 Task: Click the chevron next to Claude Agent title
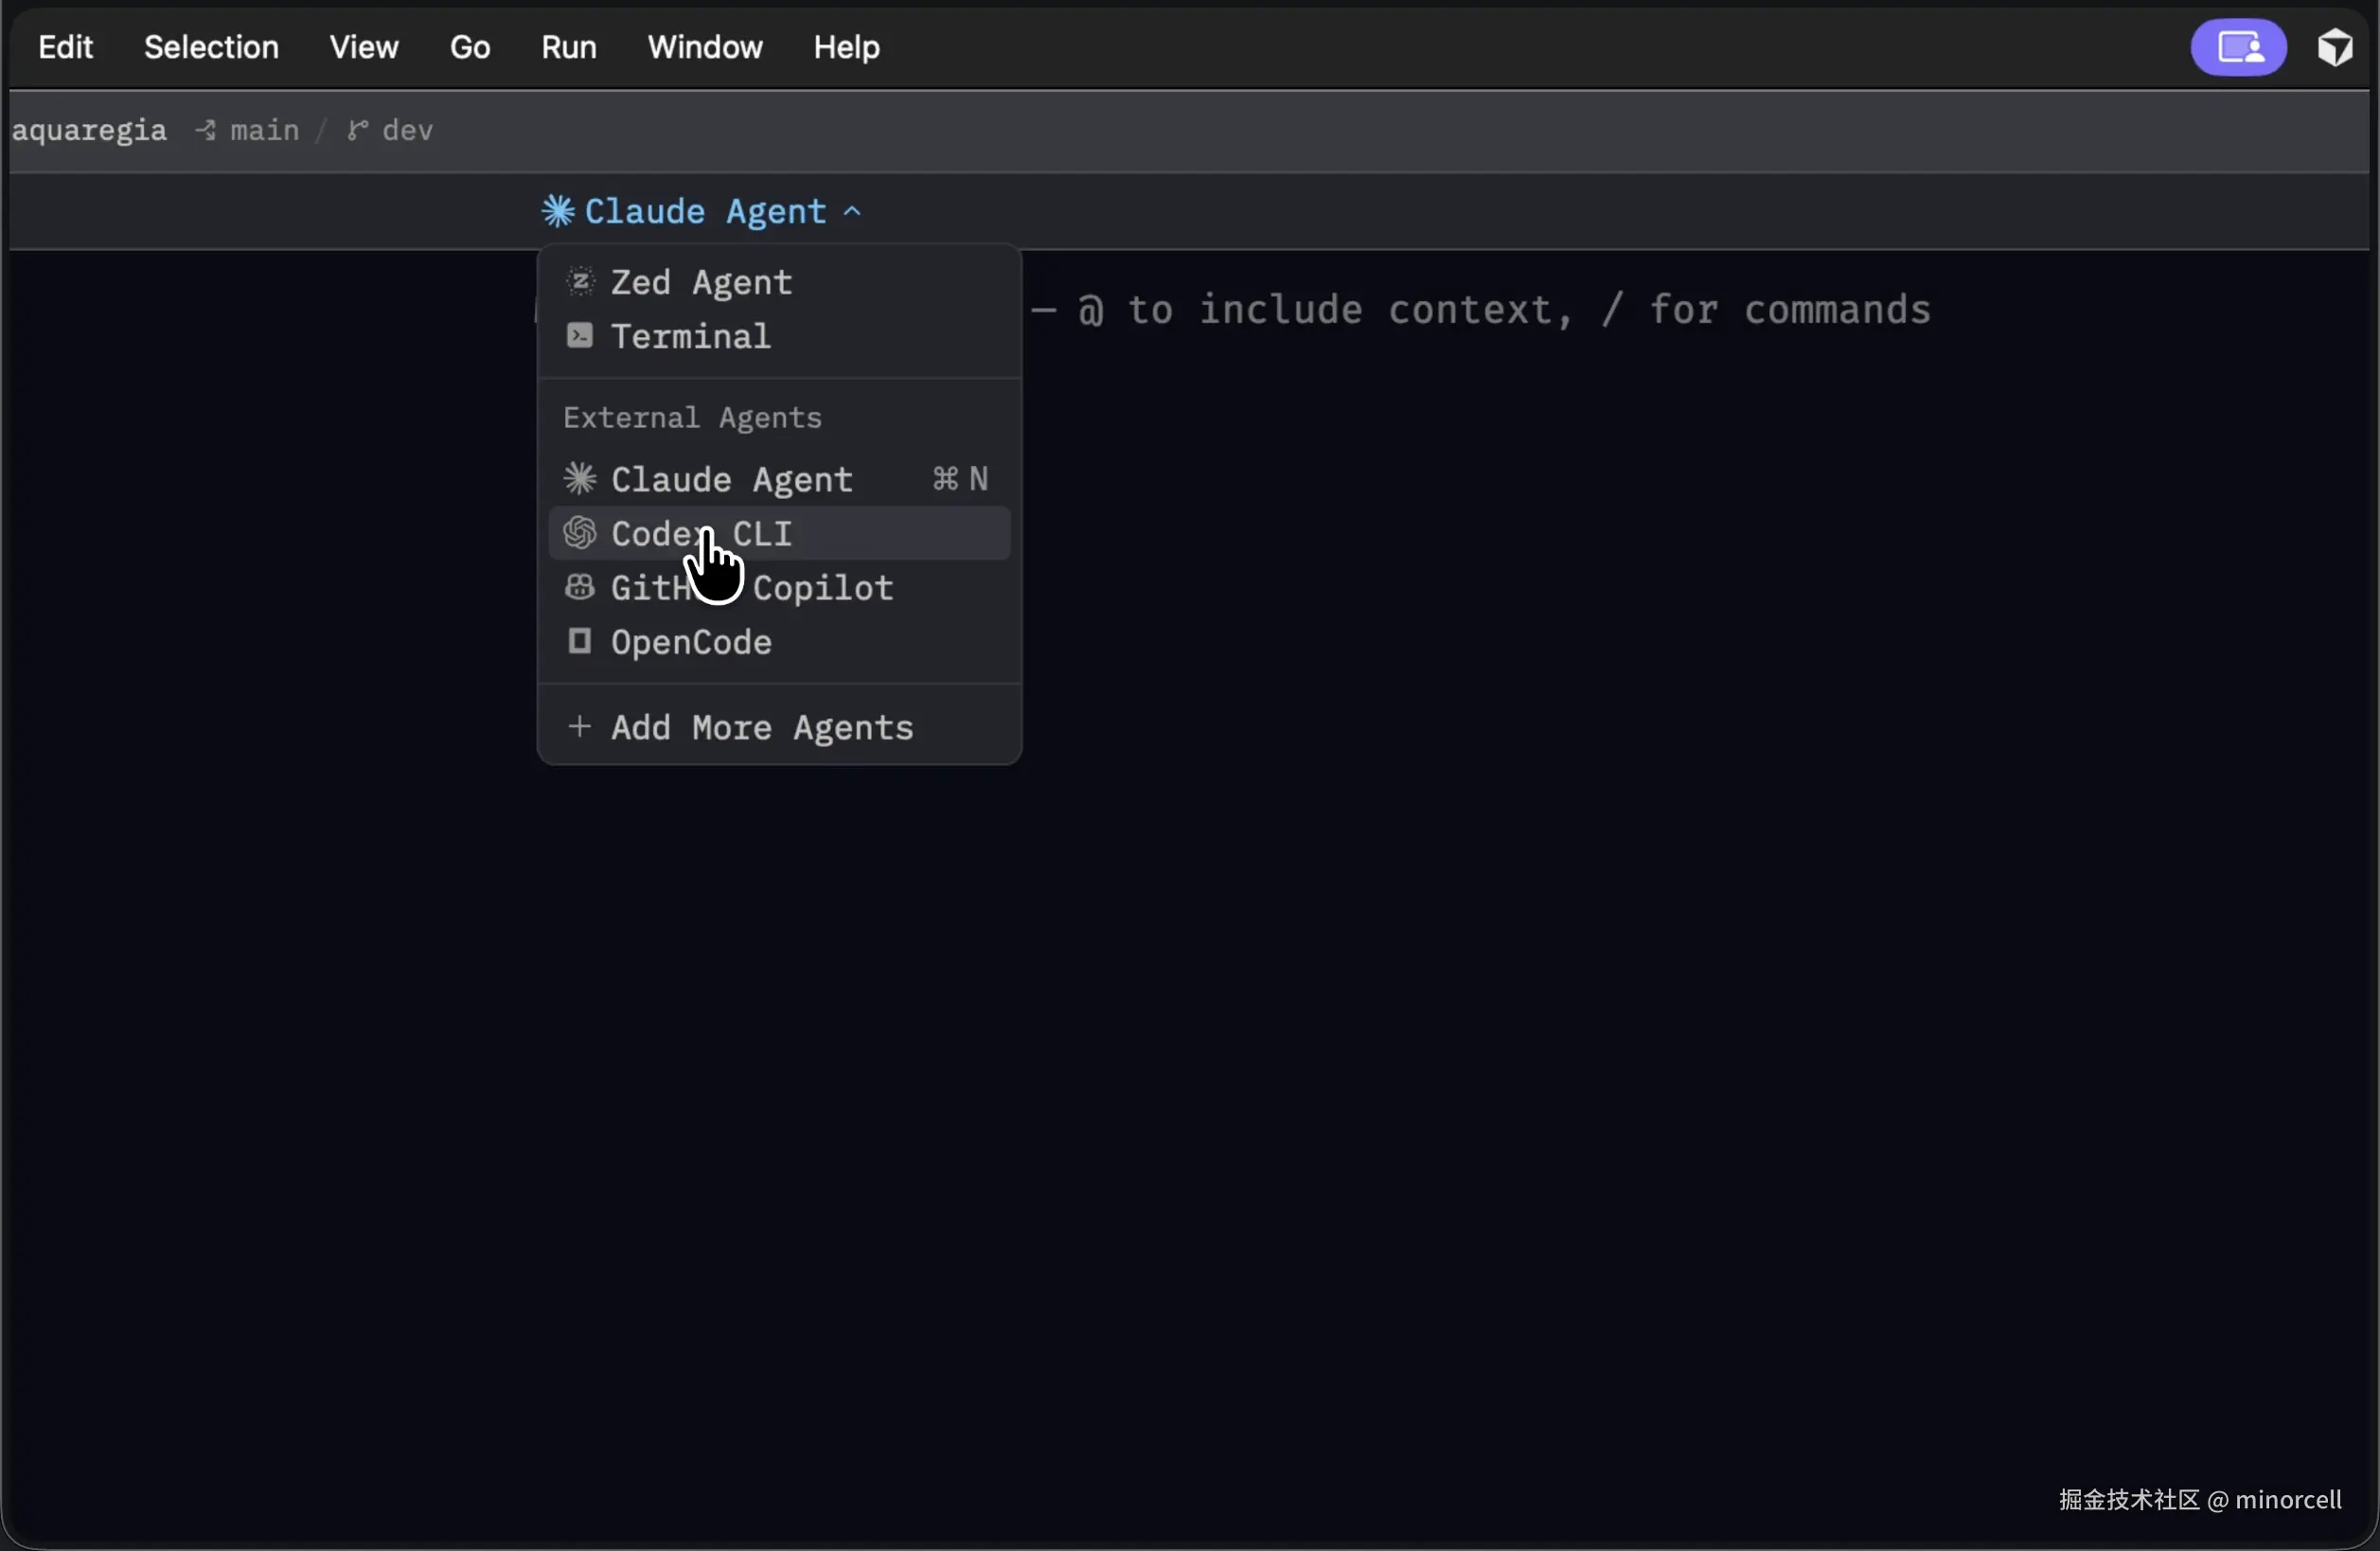(852, 211)
